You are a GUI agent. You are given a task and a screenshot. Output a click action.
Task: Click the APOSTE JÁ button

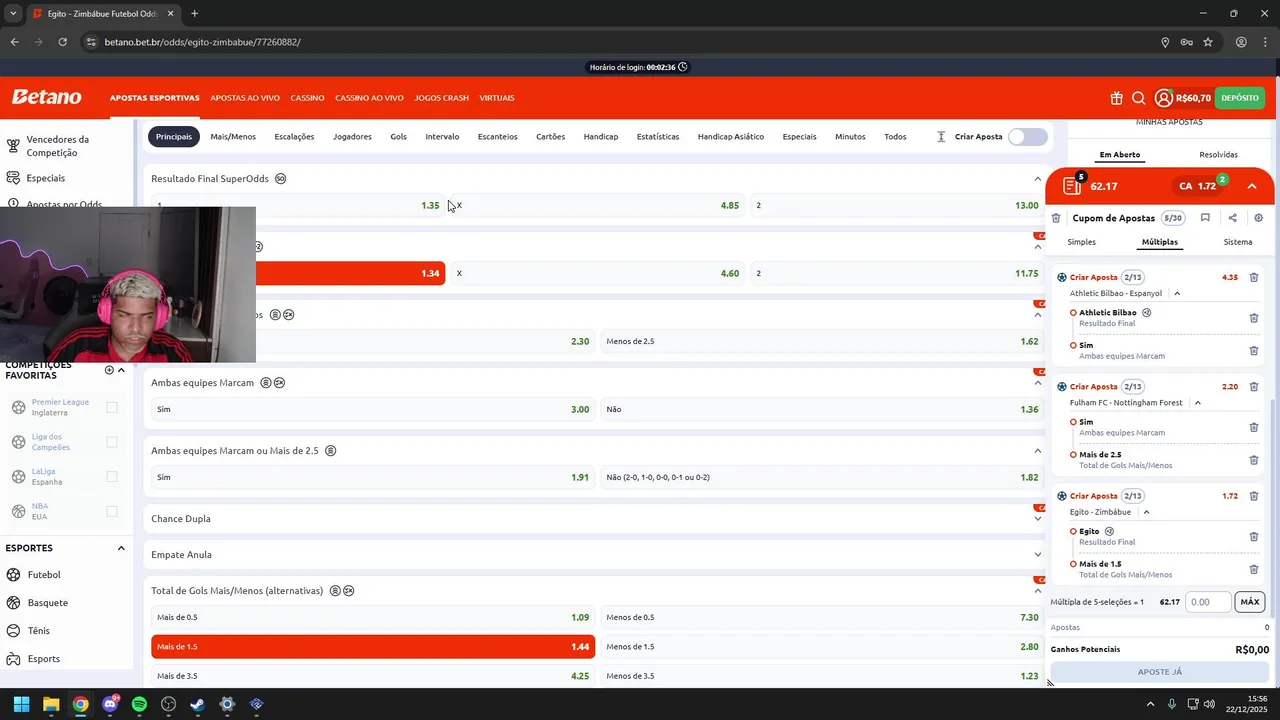1160,672
